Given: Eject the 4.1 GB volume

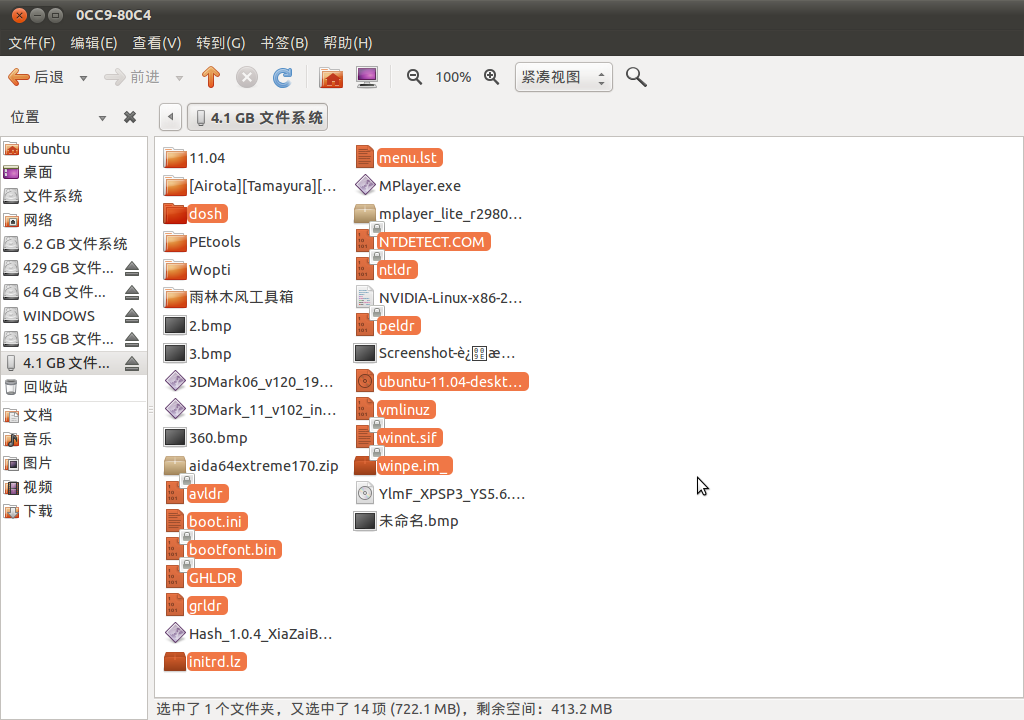Looking at the screenshot, I should 132,363.
